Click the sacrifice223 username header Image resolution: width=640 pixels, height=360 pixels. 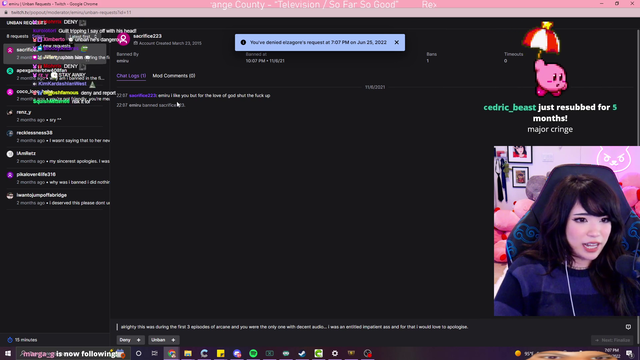click(147, 36)
